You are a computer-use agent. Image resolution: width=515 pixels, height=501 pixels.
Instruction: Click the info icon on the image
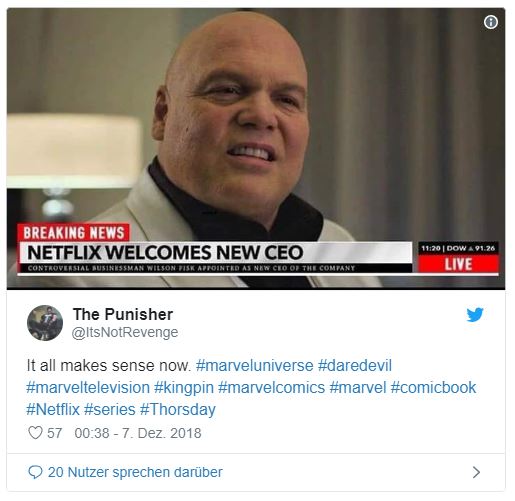pos(491,22)
